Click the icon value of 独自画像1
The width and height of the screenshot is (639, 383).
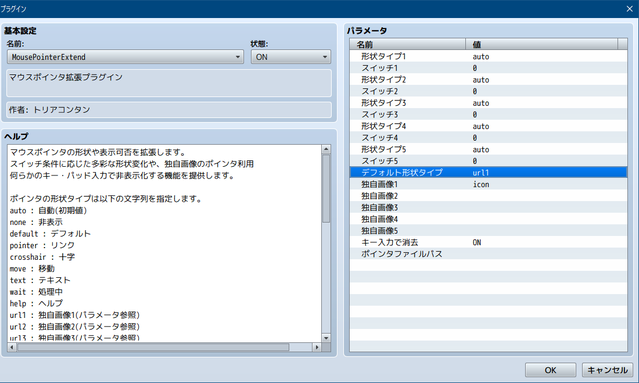tap(481, 184)
